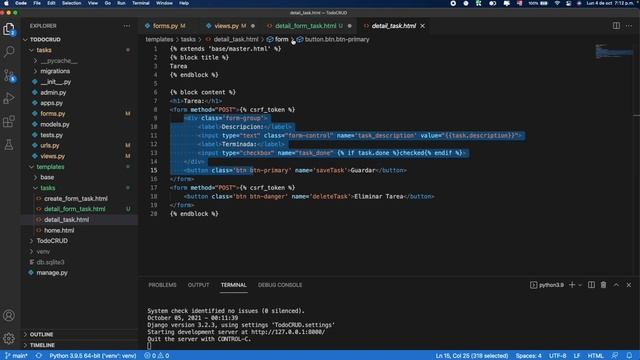640x360 pixels.
Task: Open Explorer more actions ellipsis
Action: point(127,26)
